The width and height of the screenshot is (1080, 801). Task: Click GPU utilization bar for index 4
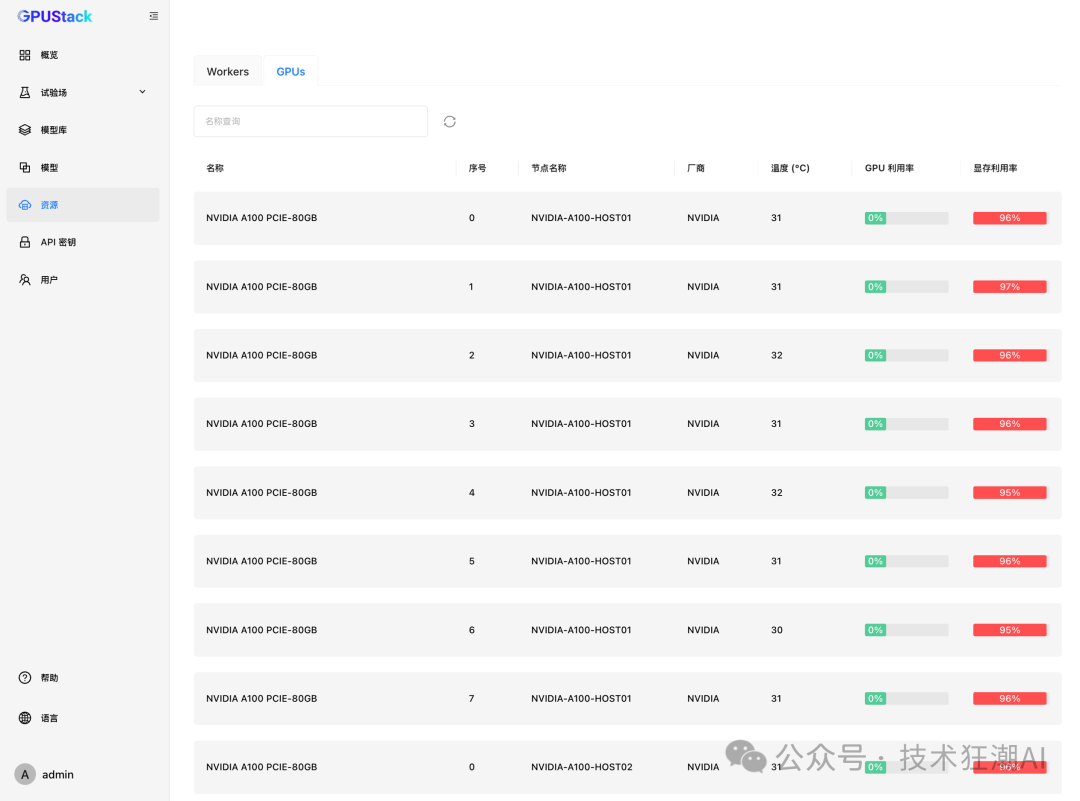point(906,493)
